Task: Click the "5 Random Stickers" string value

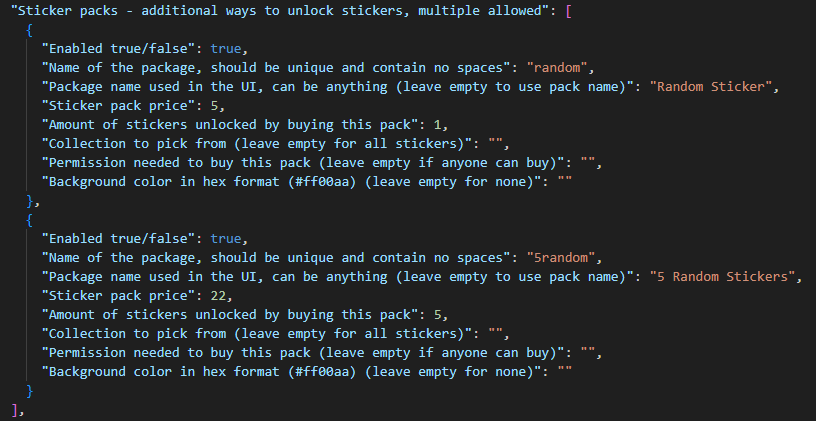Action: (722, 276)
